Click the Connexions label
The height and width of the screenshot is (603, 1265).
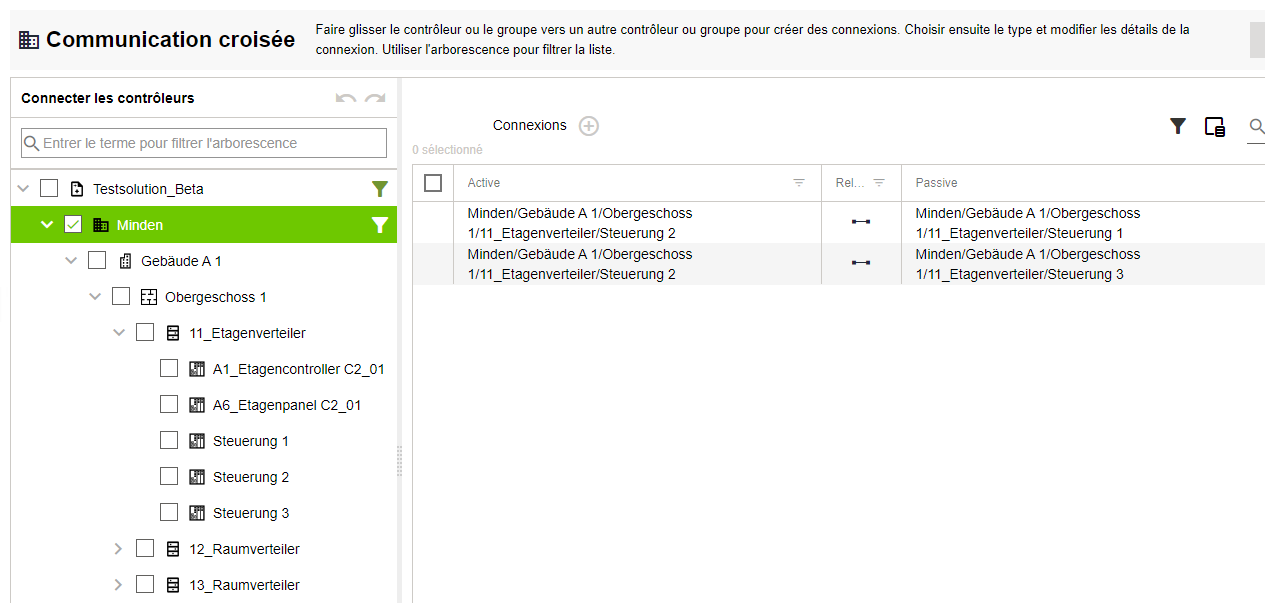530,126
